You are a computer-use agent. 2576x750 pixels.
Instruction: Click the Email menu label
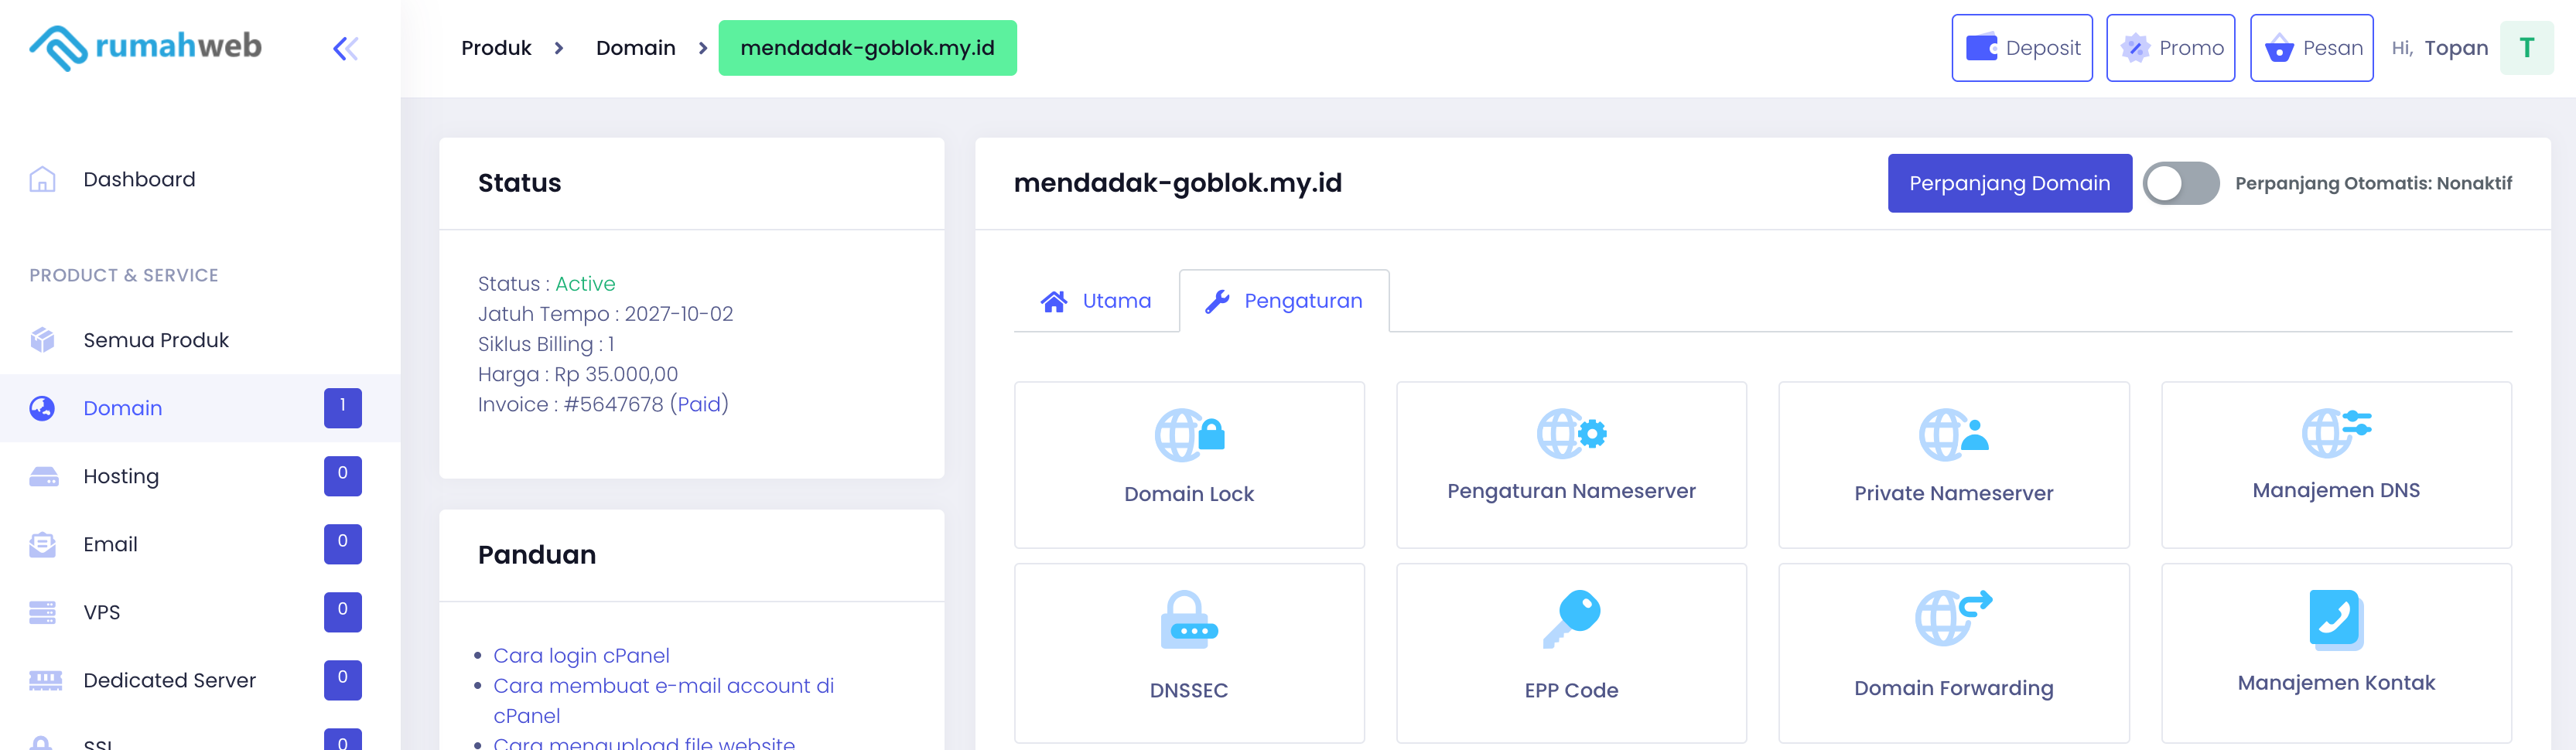tap(110, 544)
